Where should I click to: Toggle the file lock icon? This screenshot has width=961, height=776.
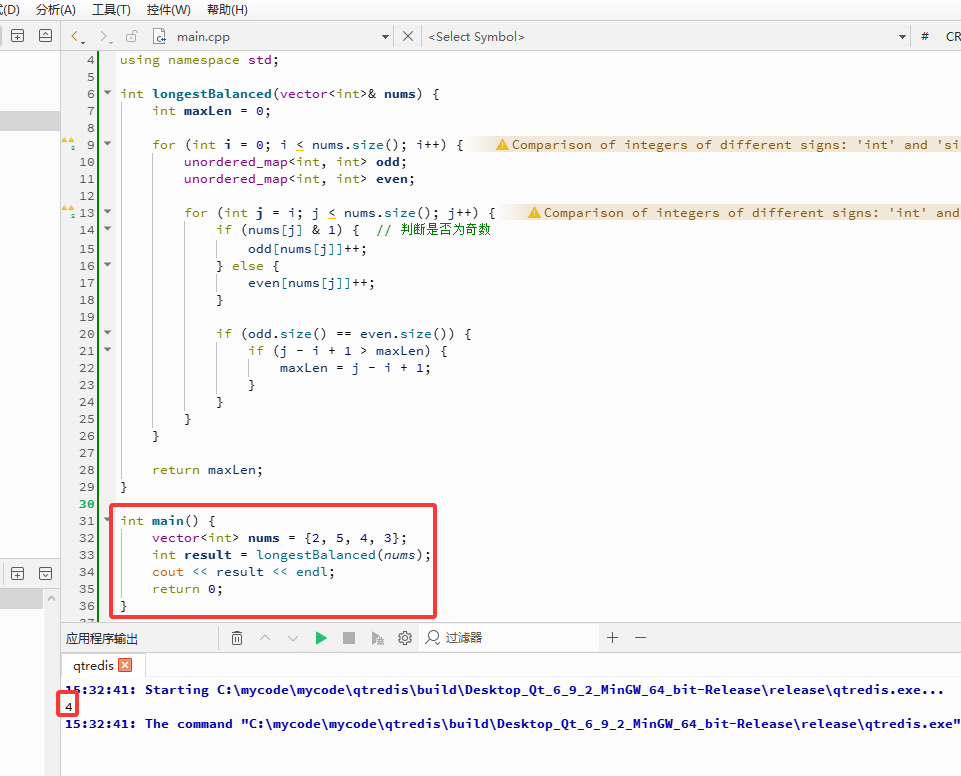pyautogui.click(x=131, y=37)
